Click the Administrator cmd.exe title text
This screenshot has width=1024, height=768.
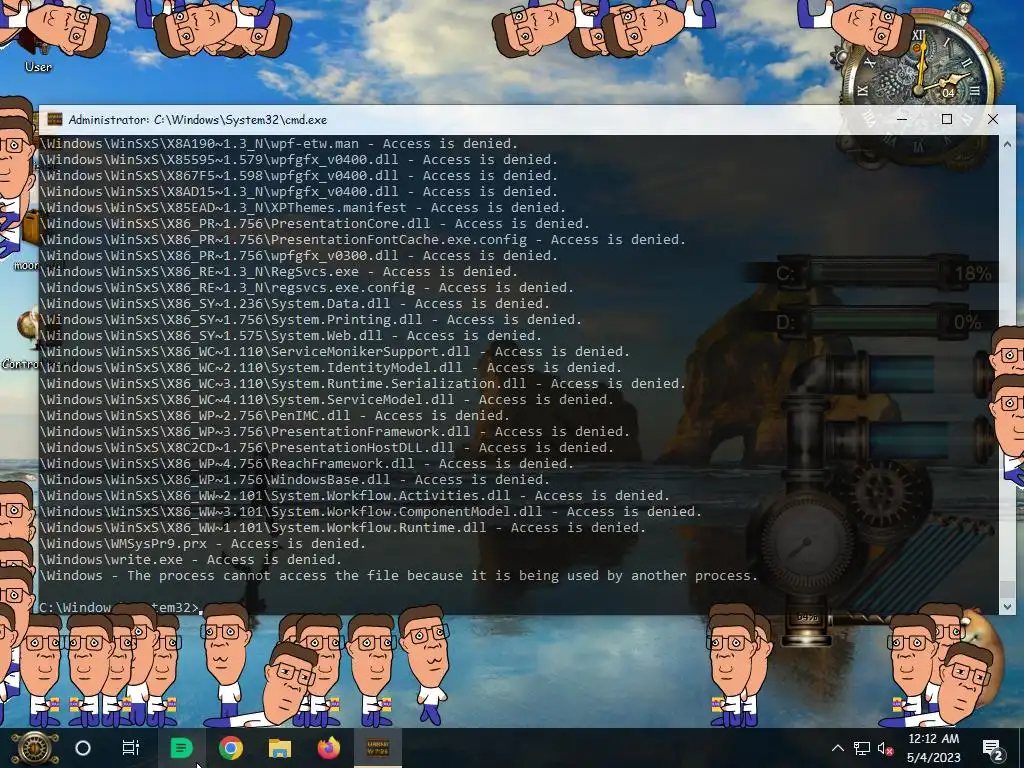point(197,120)
